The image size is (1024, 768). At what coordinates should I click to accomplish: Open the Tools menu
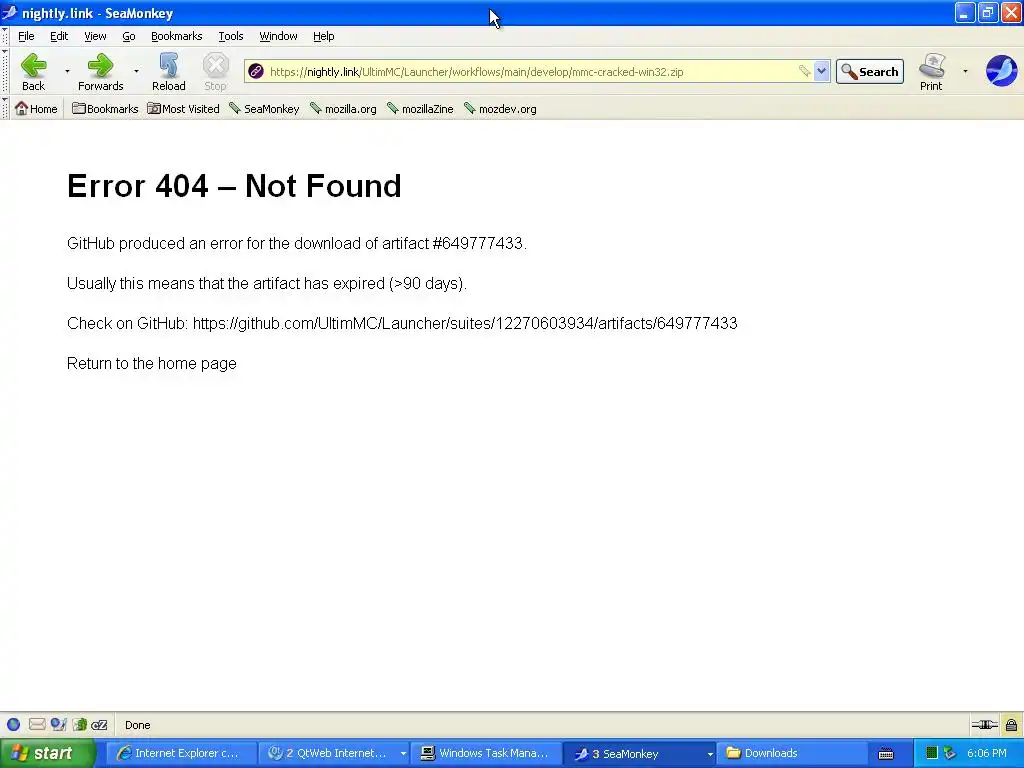[231, 36]
